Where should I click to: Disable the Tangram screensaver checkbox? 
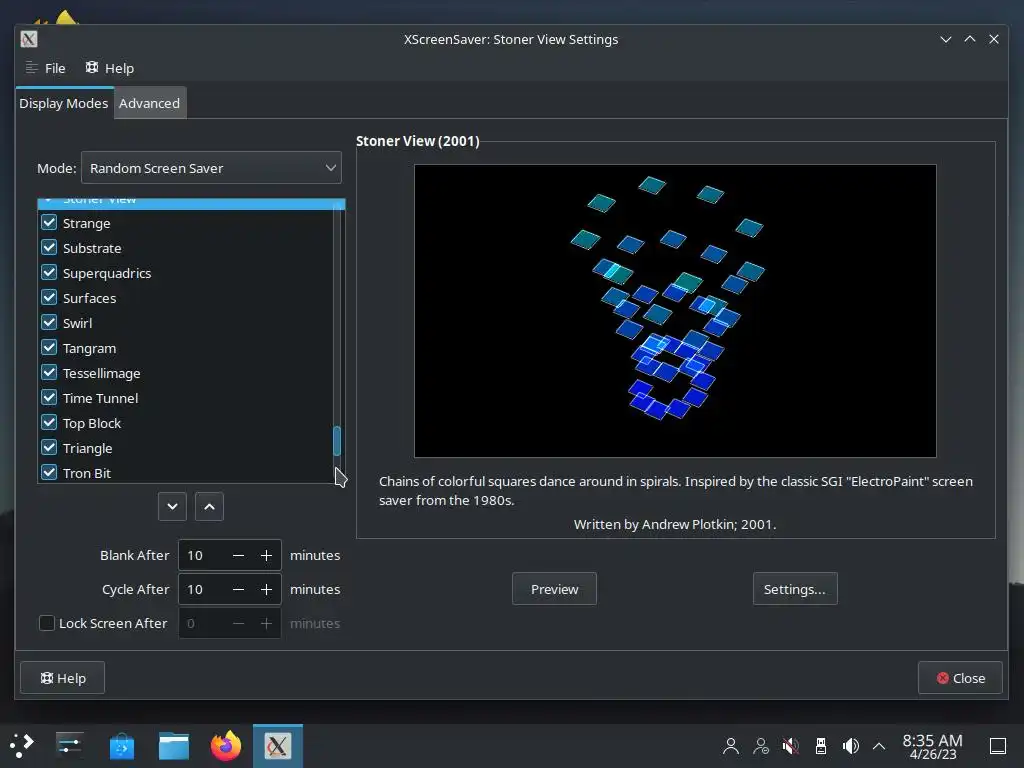click(49, 347)
